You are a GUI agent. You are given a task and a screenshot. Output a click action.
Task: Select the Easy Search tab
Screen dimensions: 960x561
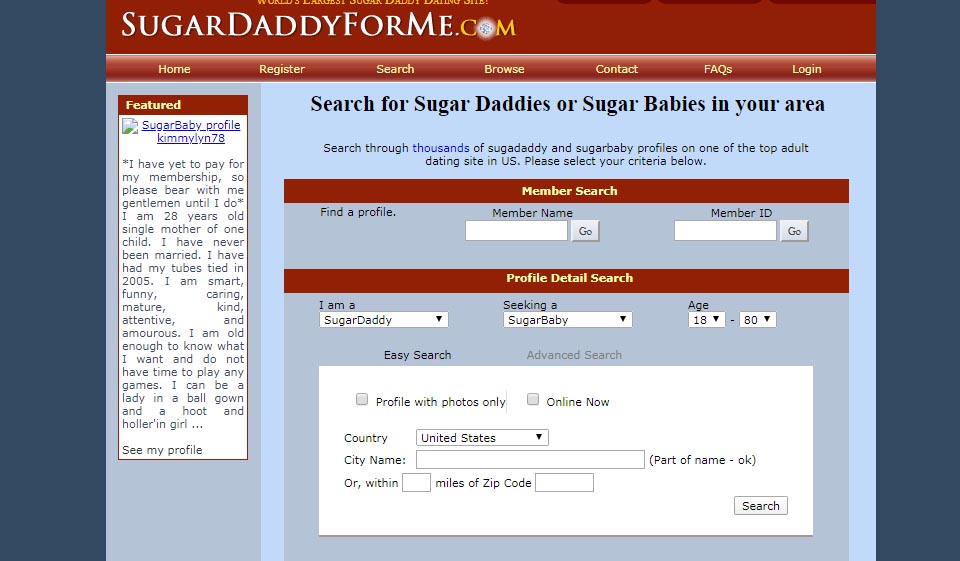(x=417, y=355)
